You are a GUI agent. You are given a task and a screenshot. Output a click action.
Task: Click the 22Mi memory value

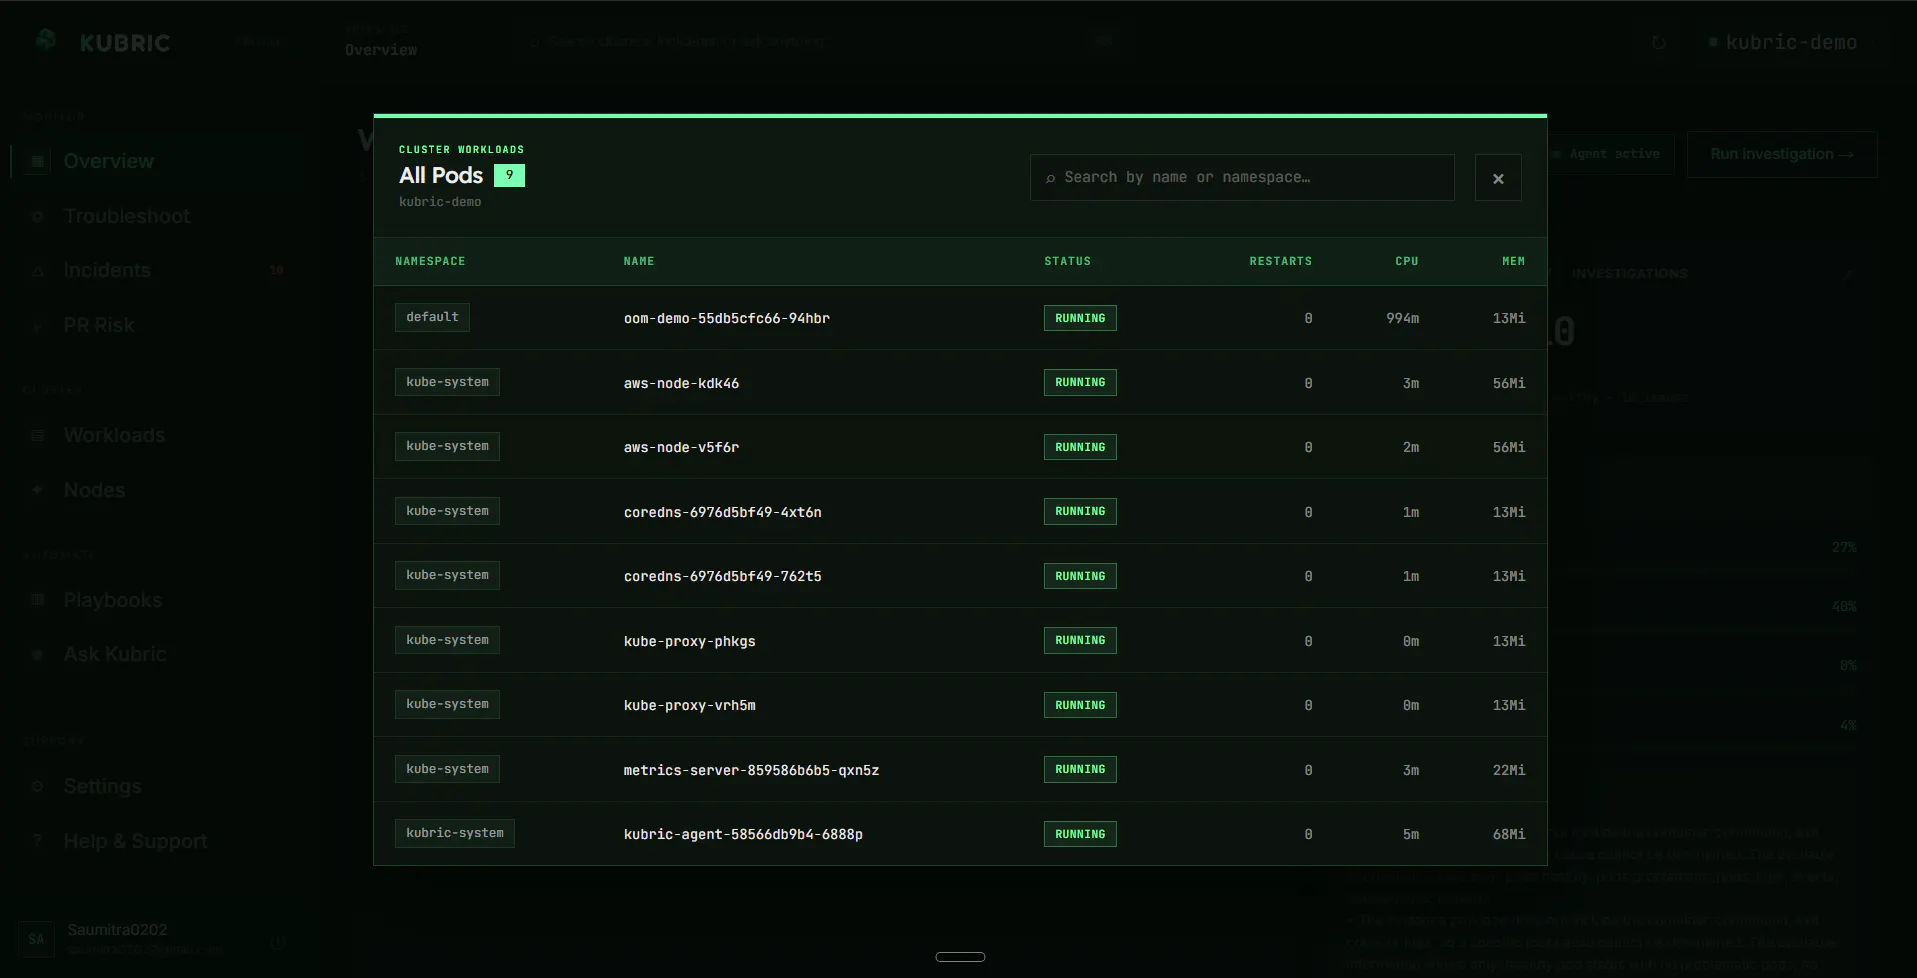[1509, 770]
